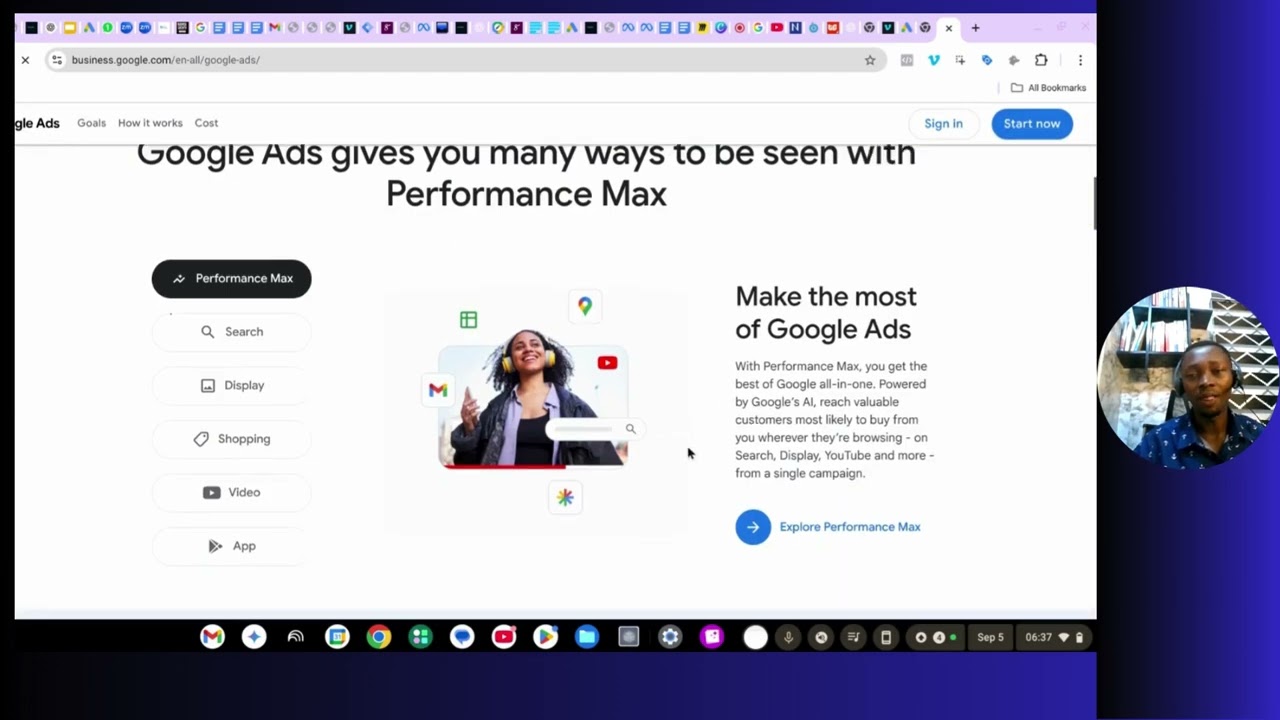Open Chrome's three-dot menu
Screen dimensions: 1280x720
pos(1080,60)
